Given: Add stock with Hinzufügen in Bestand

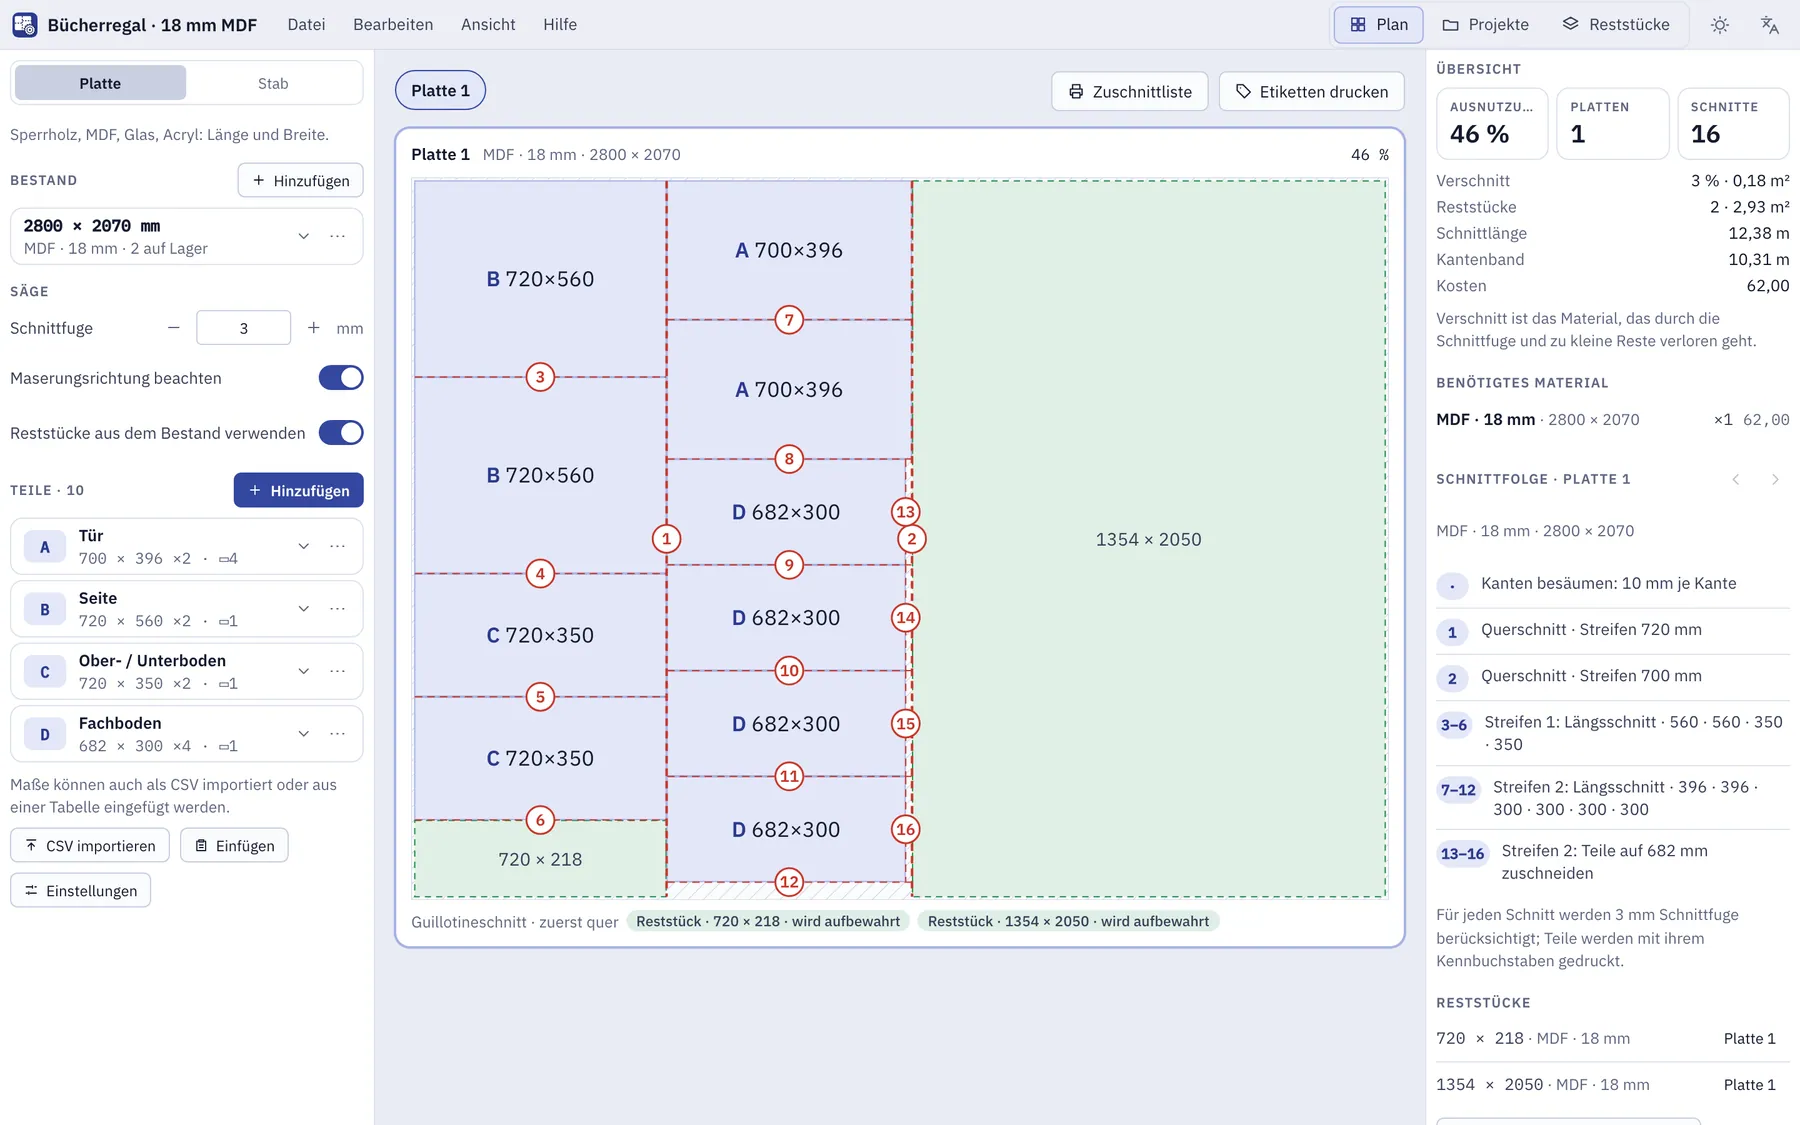Looking at the screenshot, I should (301, 181).
